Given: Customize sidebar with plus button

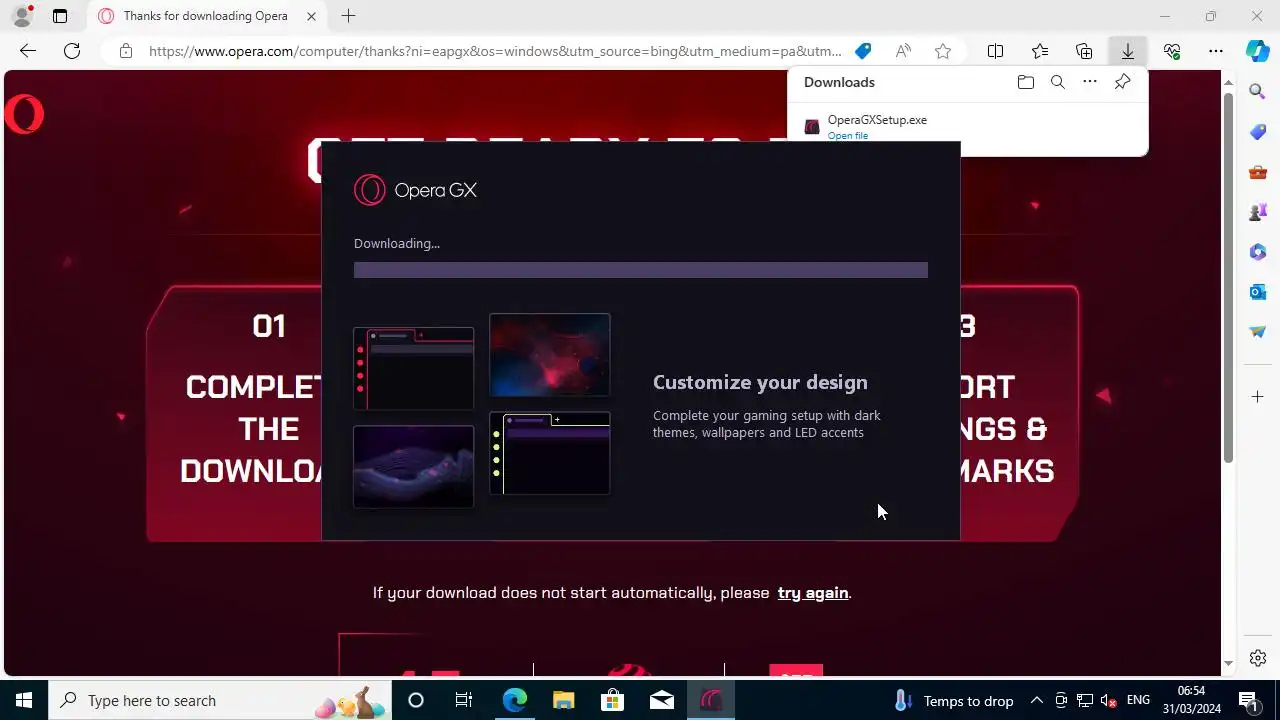Looking at the screenshot, I should pyautogui.click(x=1258, y=397).
